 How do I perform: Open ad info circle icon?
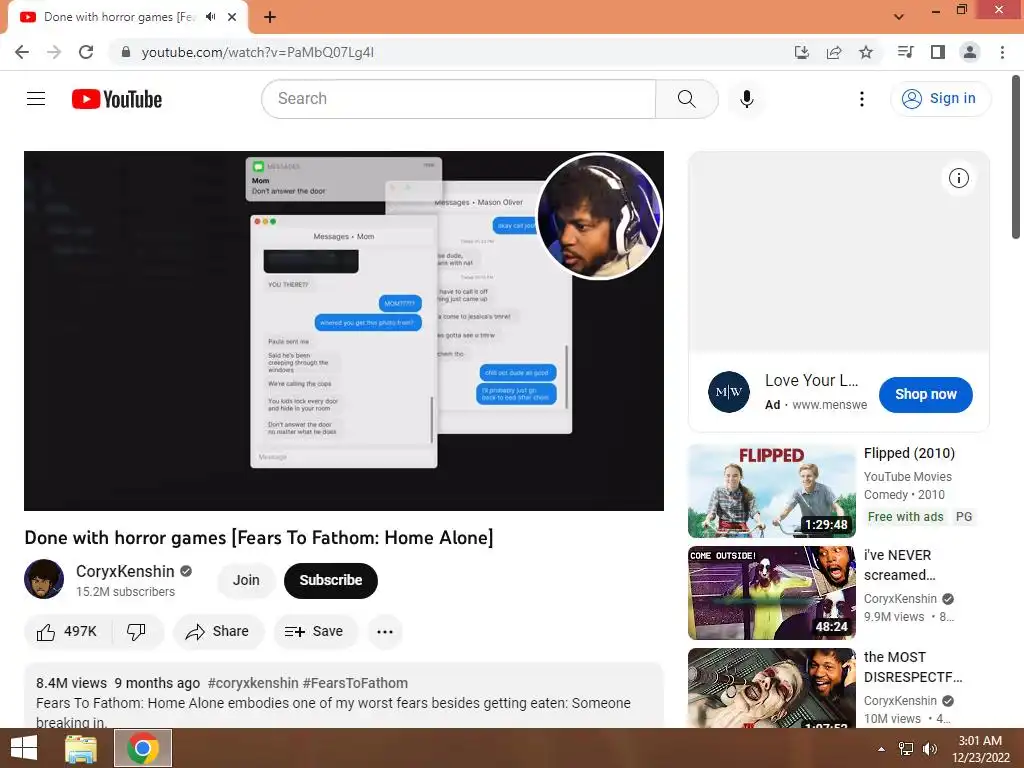[x=958, y=178]
